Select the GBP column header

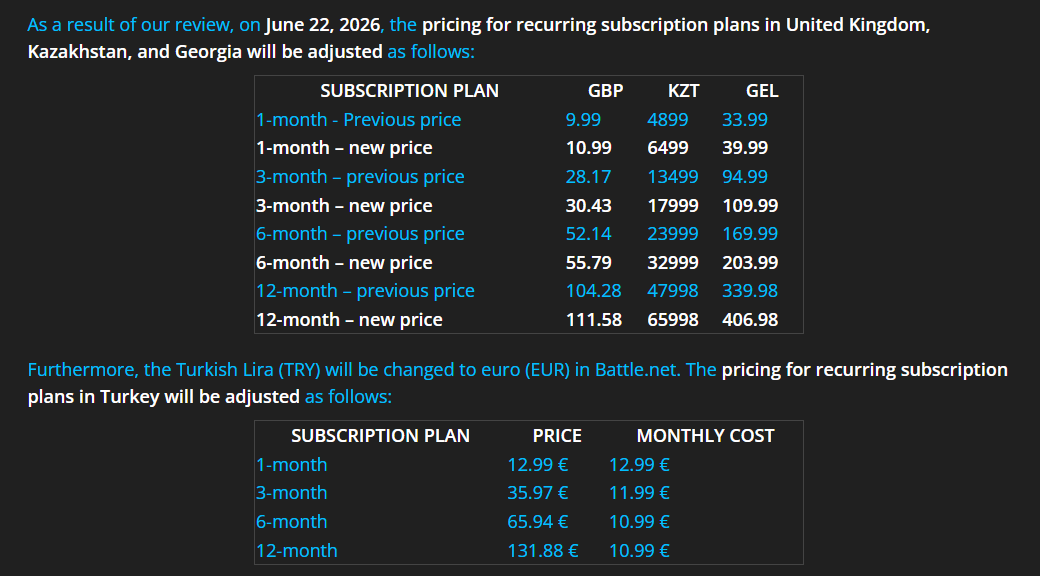[605, 91]
